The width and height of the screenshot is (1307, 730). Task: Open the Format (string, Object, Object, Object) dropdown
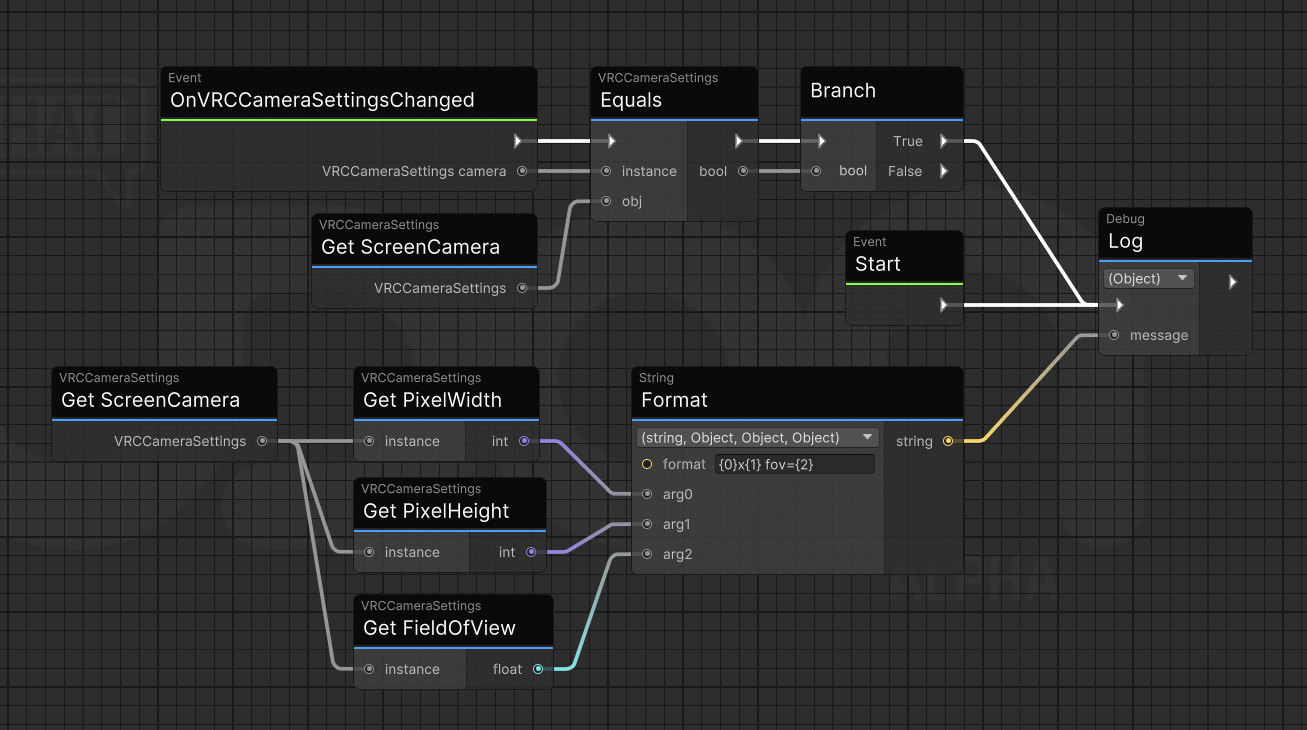(x=756, y=437)
